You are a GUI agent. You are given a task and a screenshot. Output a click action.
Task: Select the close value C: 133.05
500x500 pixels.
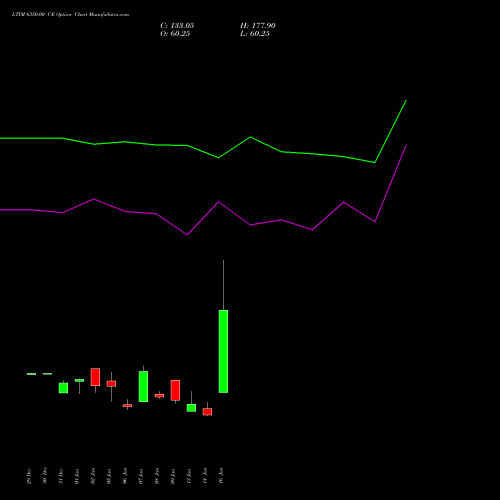click(x=177, y=26)
